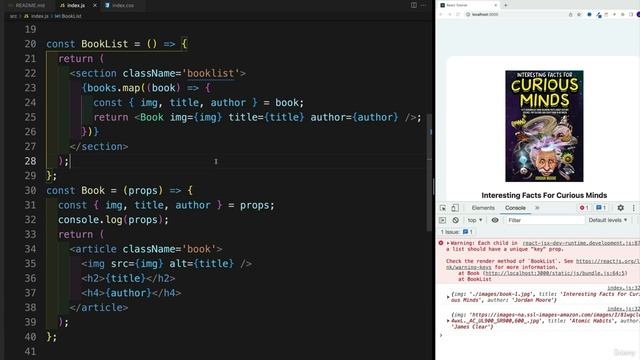Click 'BookList' on code line 20

point(104,44)
